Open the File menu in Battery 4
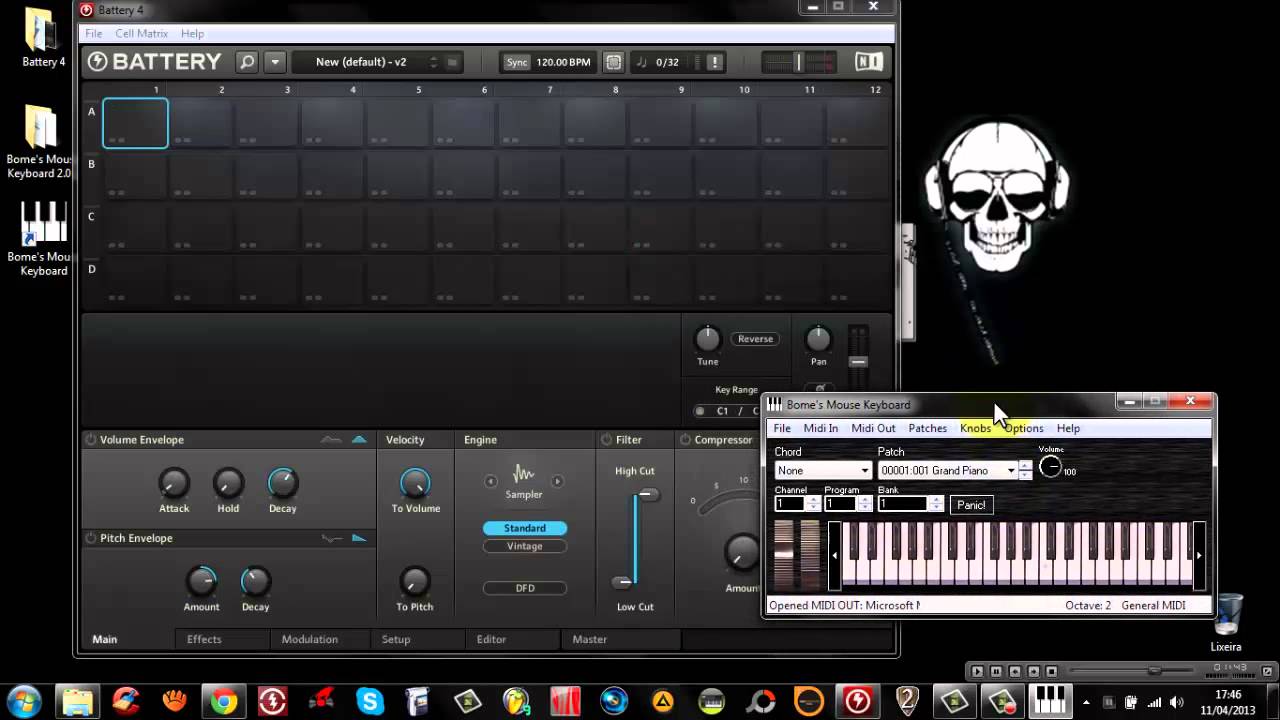The width and height of the screenshot is (1280, 720). tap(93, 33)
